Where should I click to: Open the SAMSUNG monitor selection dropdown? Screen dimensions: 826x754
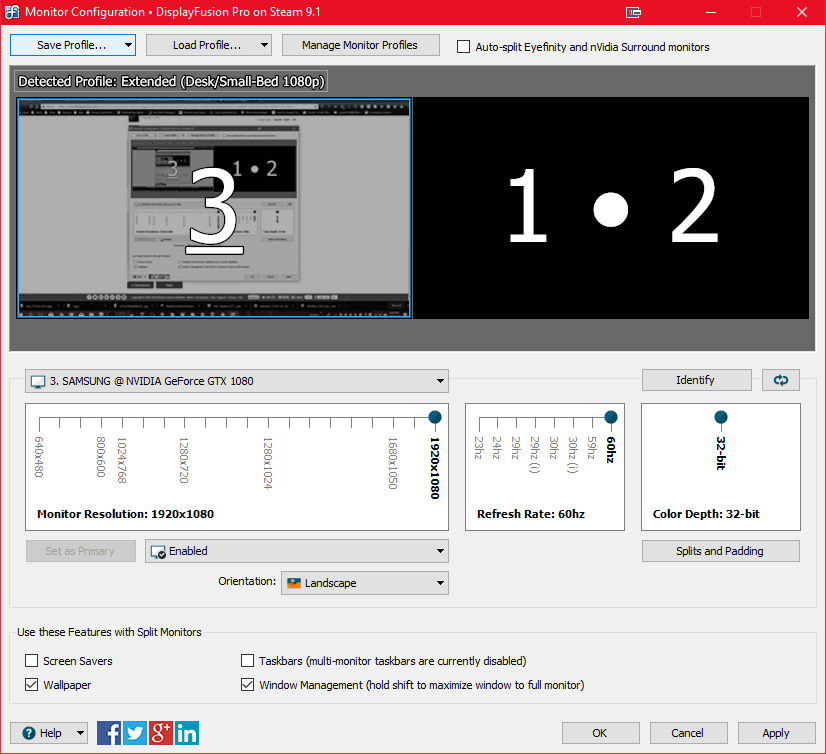(x=237, y=381)
